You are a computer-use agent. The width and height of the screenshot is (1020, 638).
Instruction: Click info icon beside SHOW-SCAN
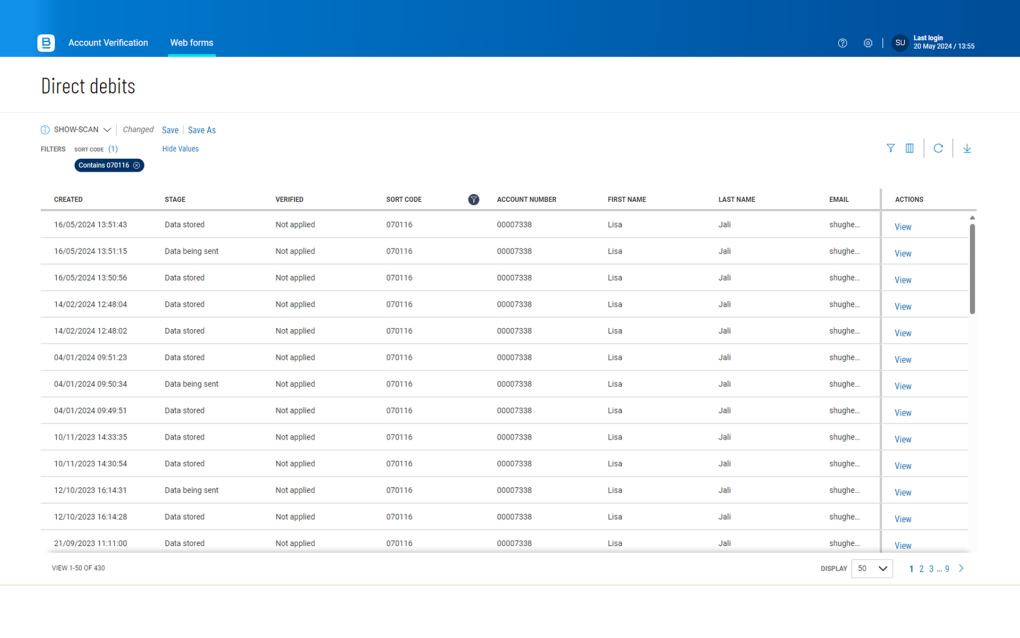click(45, 130)
